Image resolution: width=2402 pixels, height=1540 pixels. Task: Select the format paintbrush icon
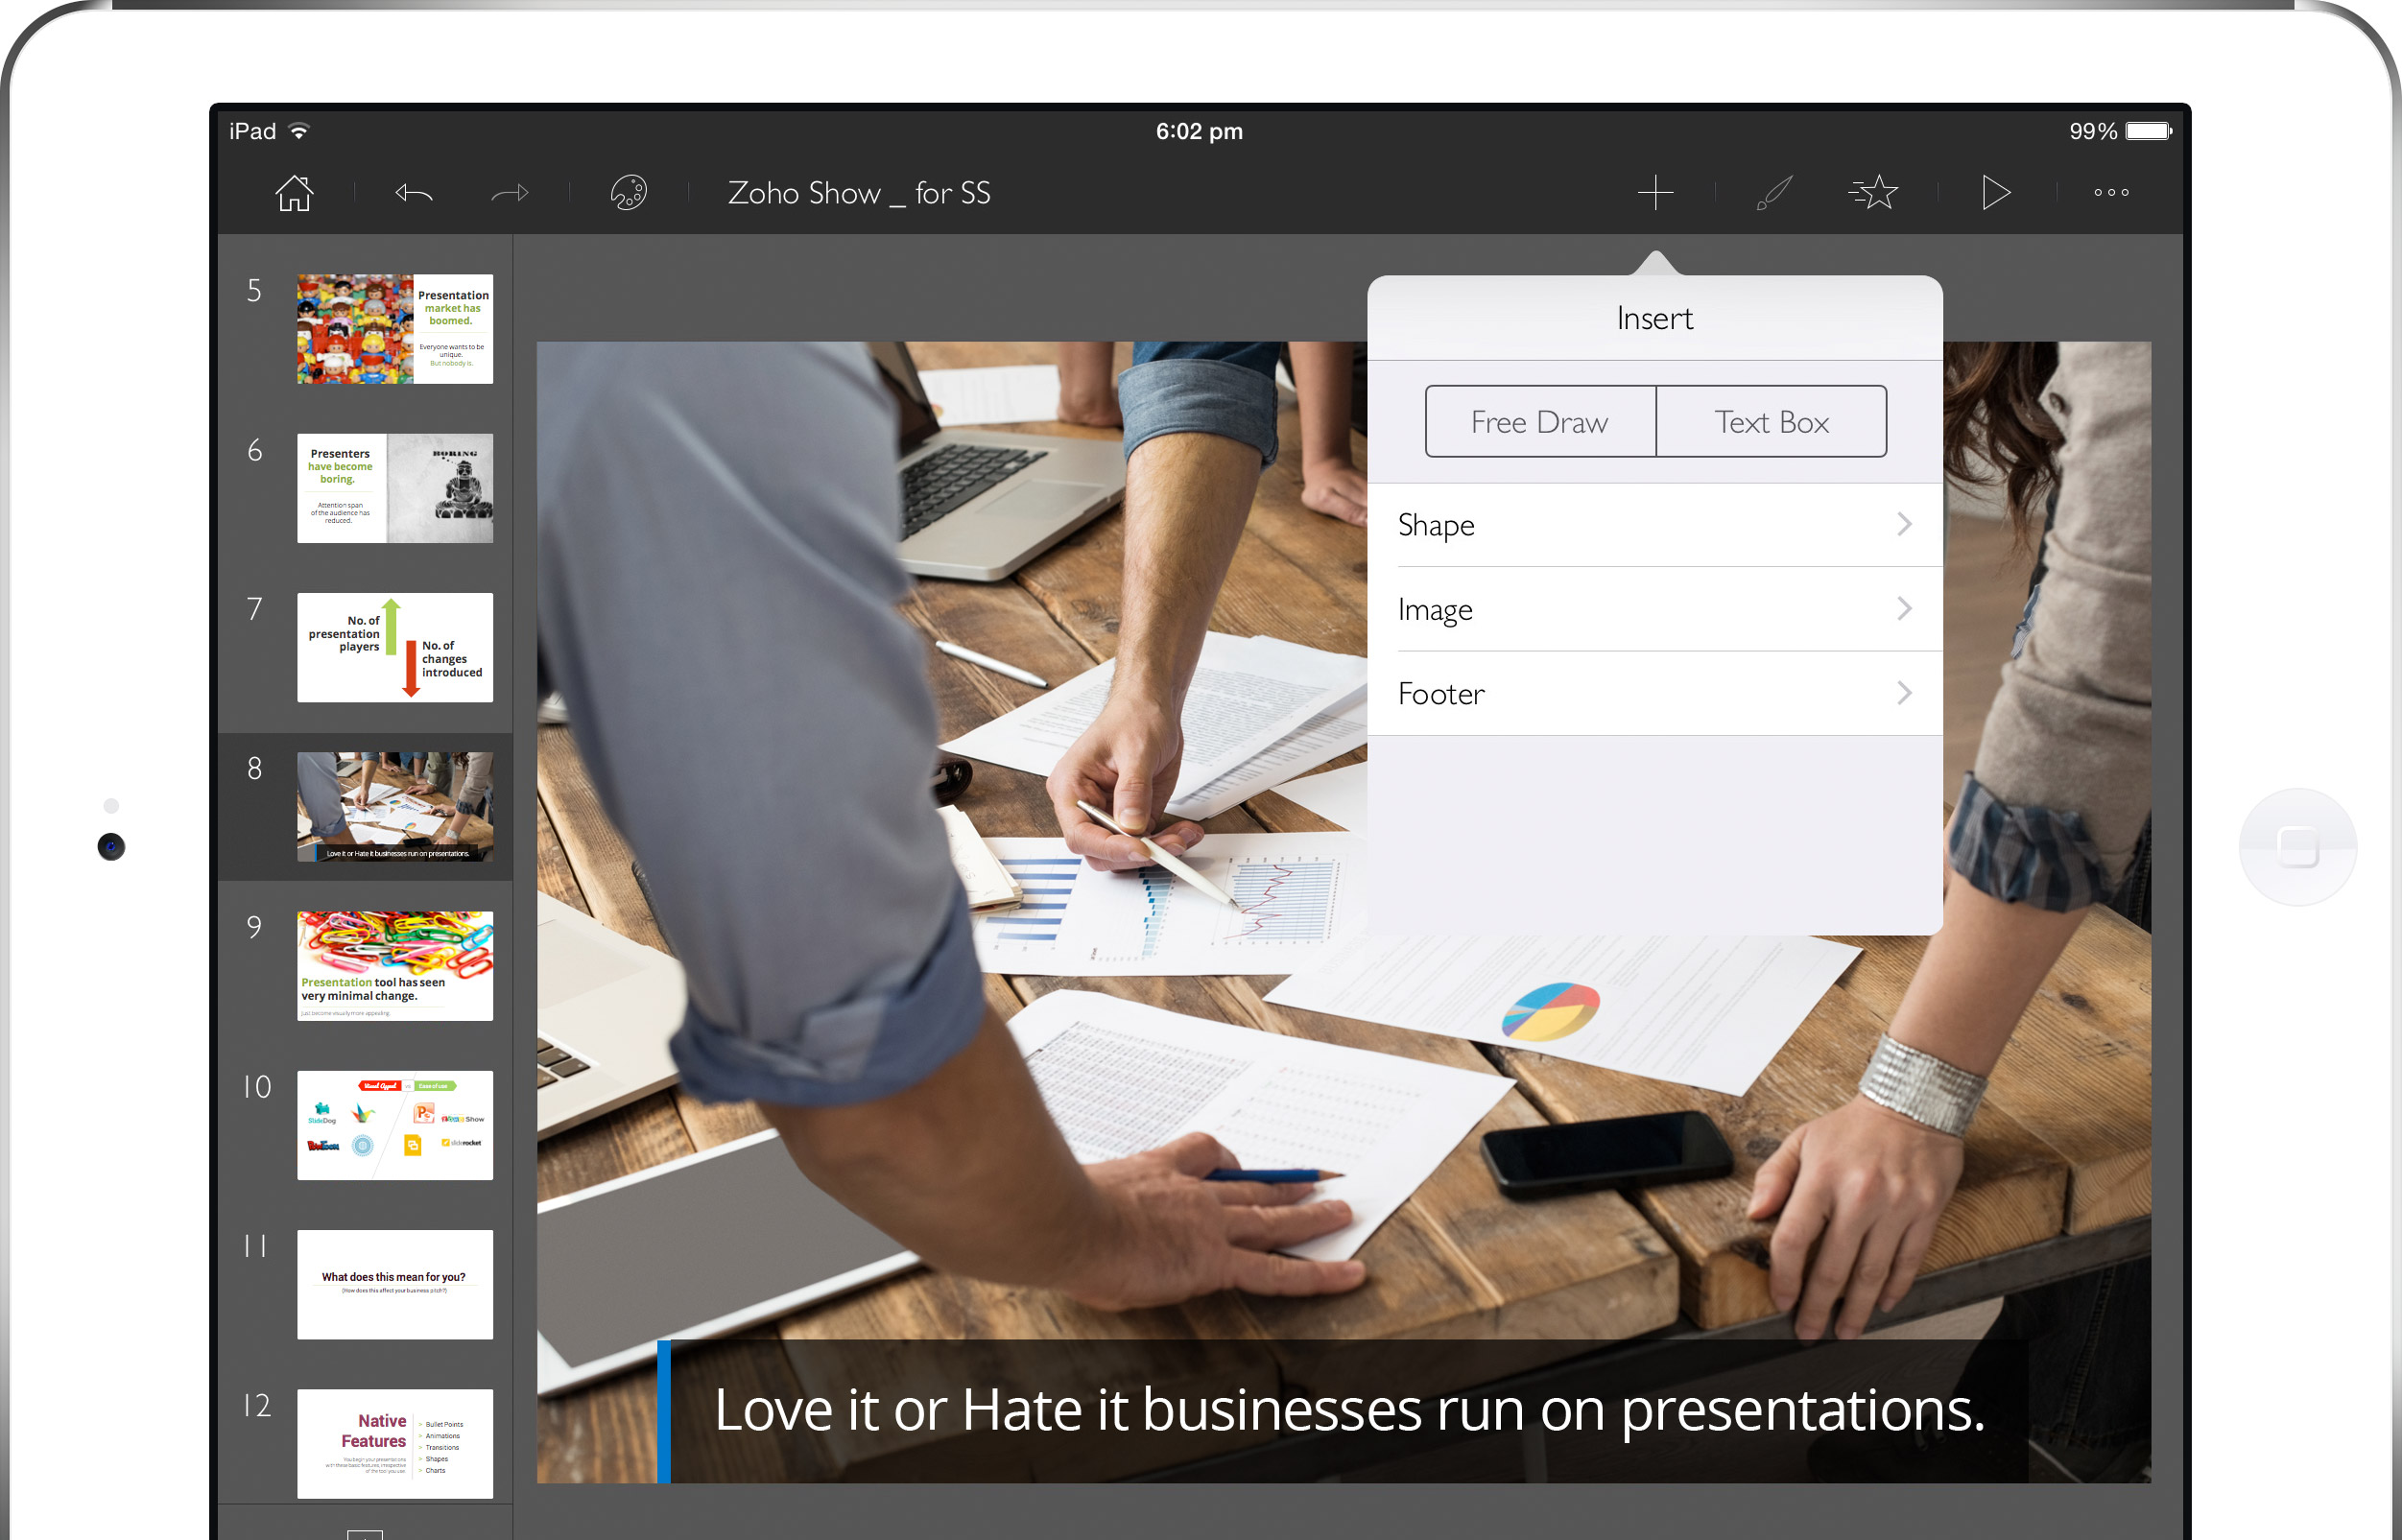(x=1774, y=192)
